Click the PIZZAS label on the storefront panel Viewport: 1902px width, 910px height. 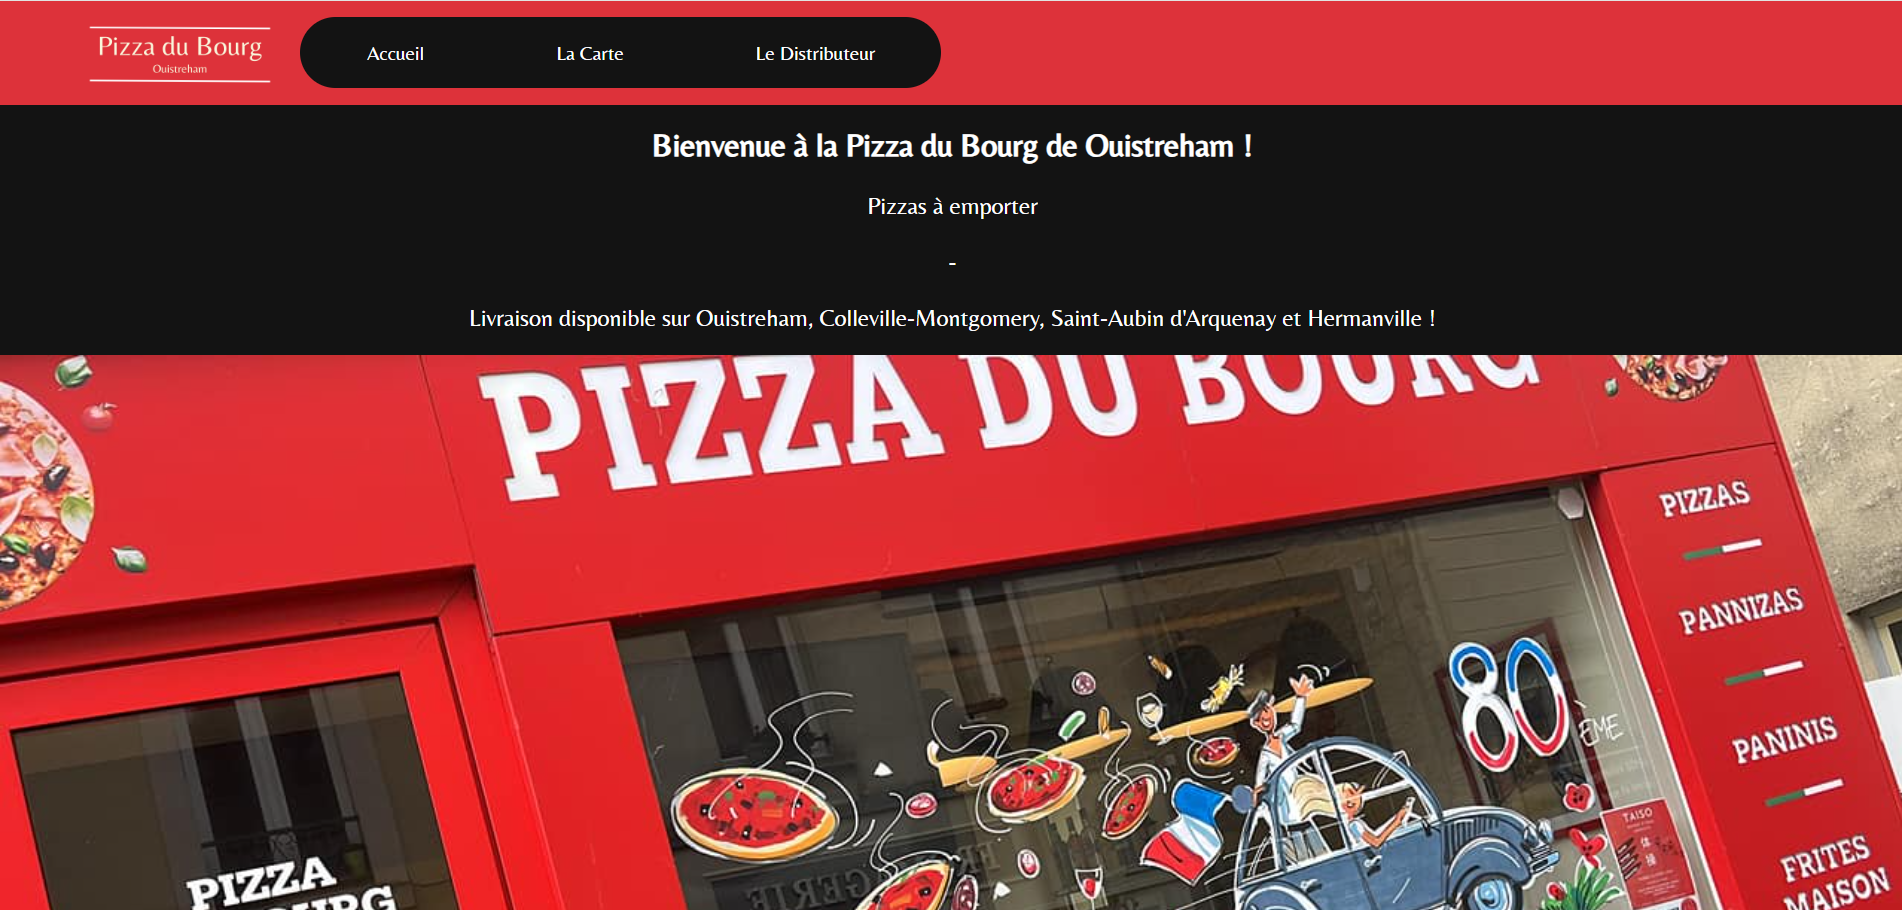pos(1705,497)
